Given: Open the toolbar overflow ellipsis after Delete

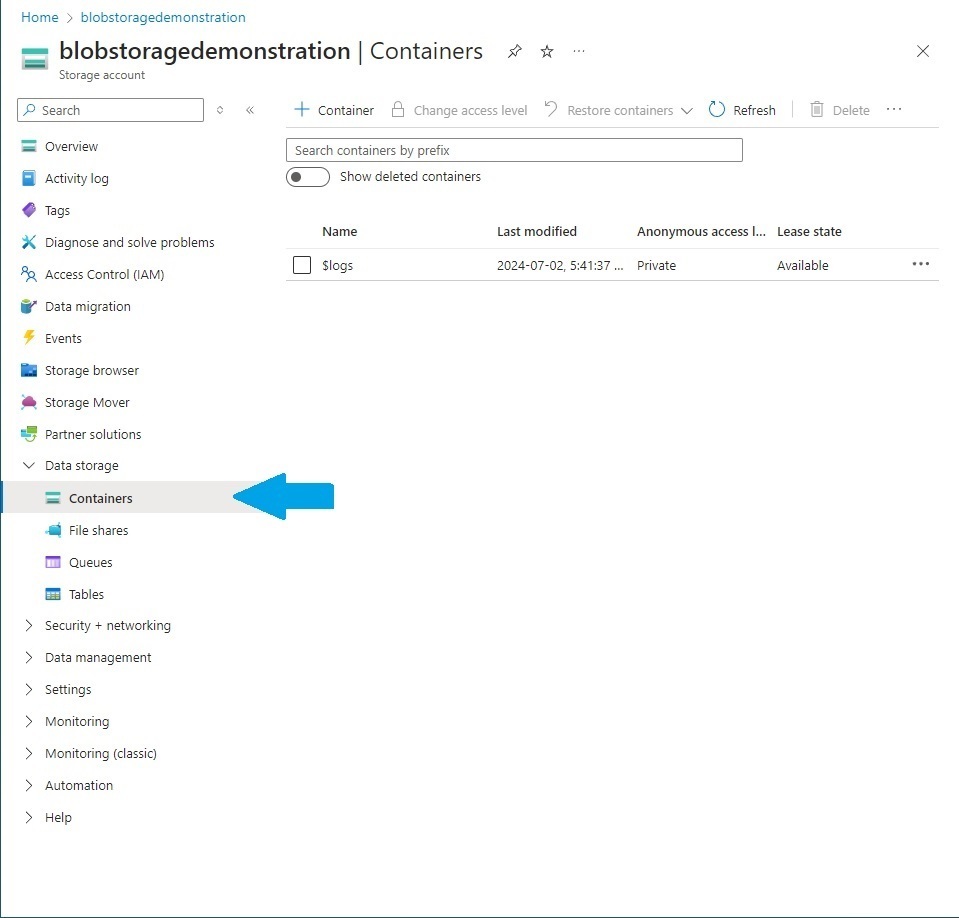Looking at the screenshot, I should pyautogui.click(x=894, y=109).
